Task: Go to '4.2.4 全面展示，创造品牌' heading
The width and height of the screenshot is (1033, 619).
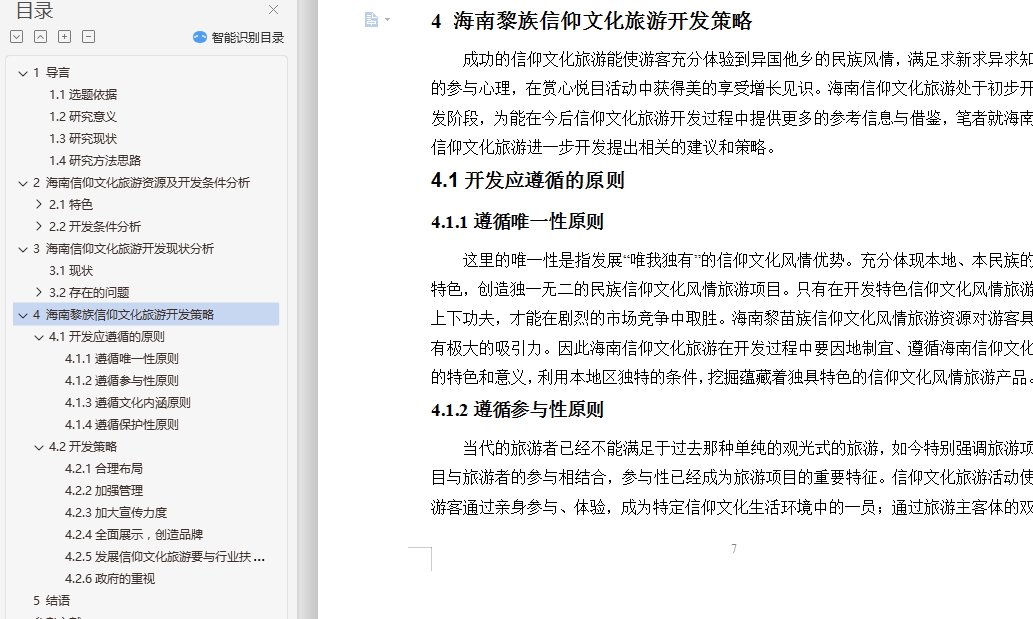Action: tap(134, 535)
